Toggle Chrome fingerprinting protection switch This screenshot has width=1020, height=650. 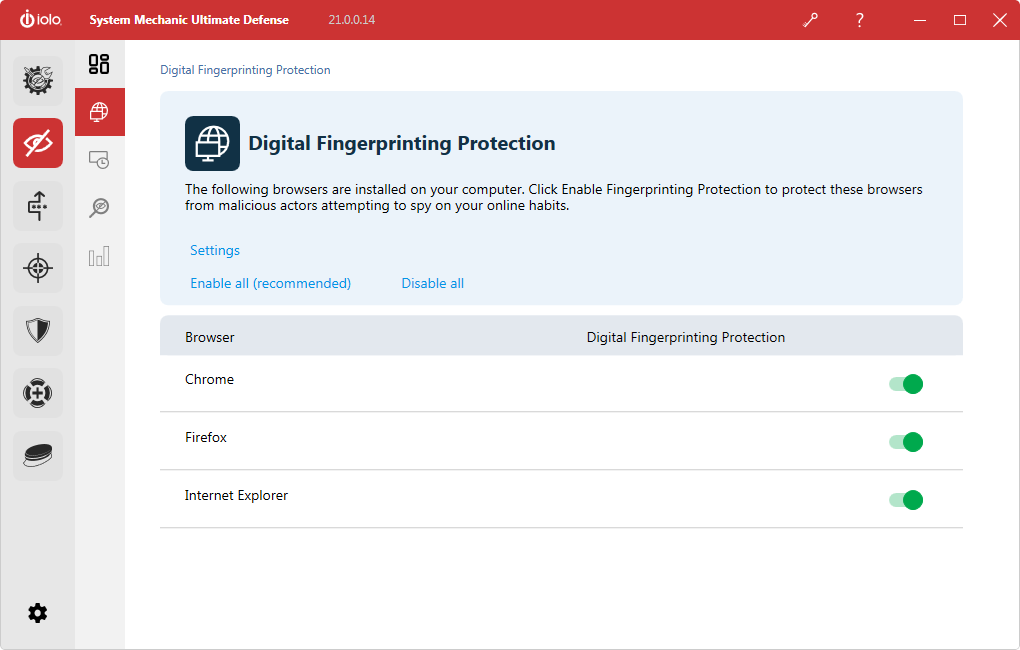(906, 384)
